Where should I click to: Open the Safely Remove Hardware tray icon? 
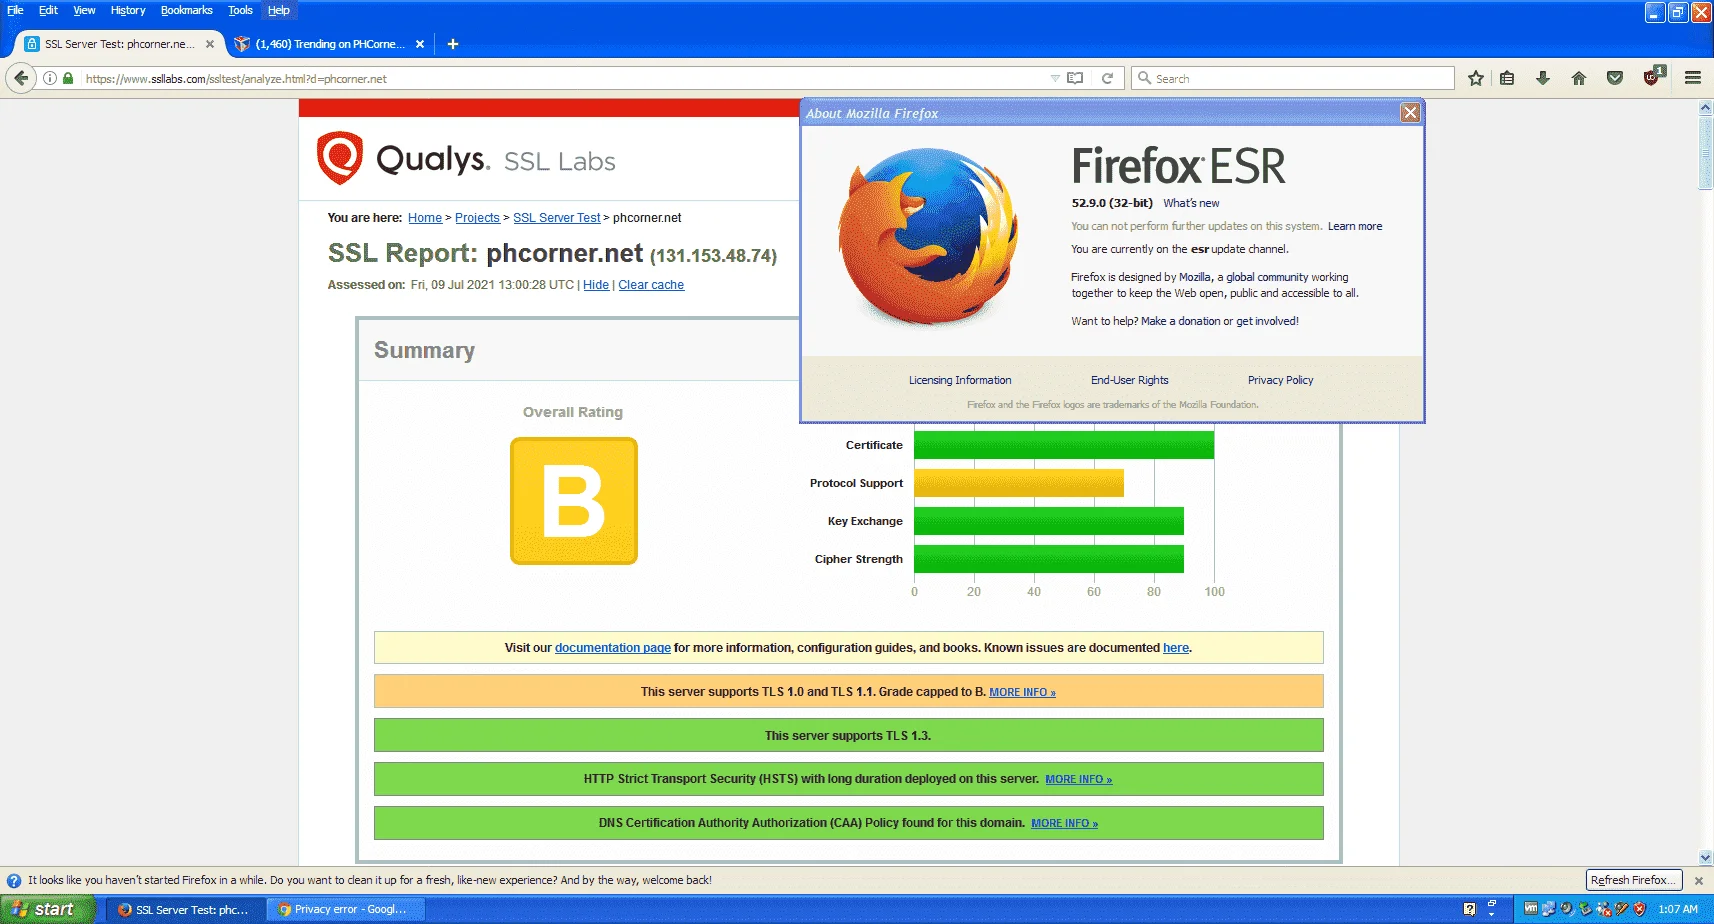[x=1585, y=909]
